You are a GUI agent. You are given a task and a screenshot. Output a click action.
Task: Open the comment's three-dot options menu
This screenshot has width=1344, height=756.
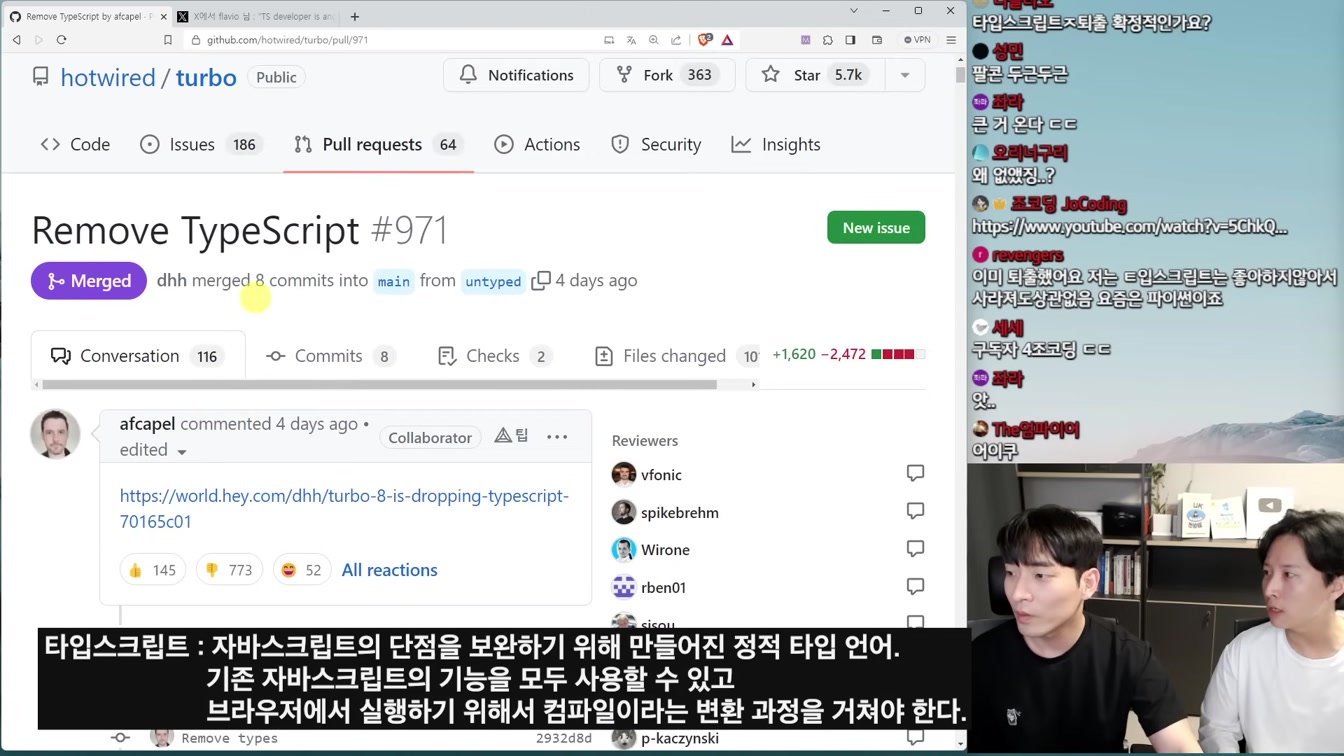(x=557, y=437)
